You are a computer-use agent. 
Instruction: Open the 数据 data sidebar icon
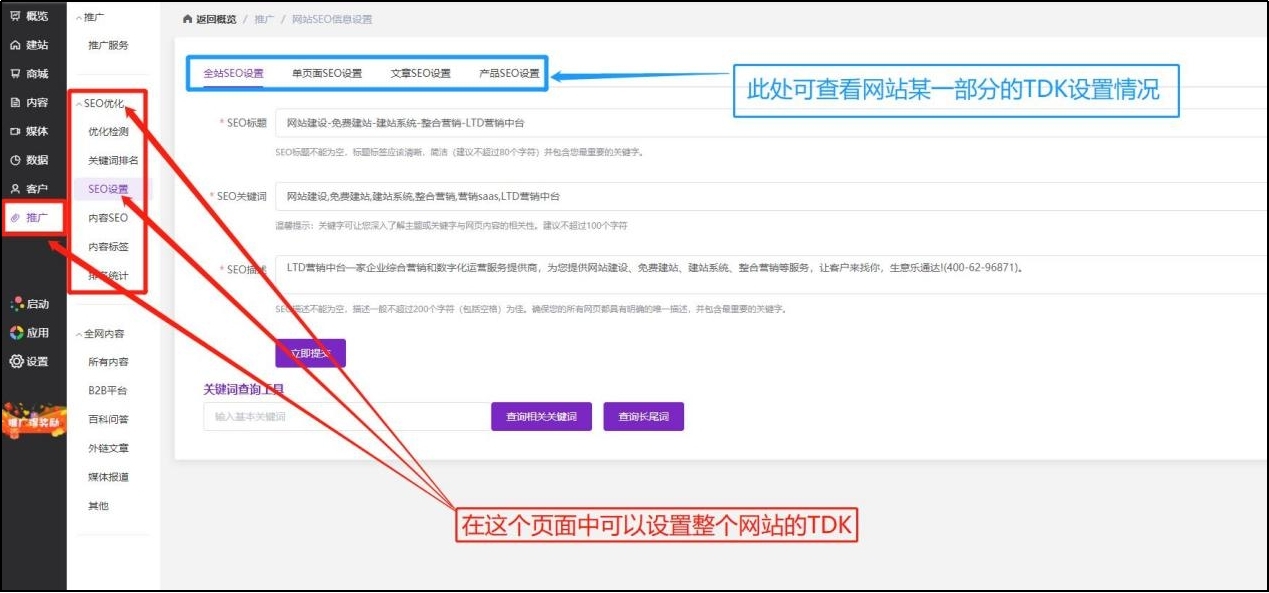pos(15,160)
